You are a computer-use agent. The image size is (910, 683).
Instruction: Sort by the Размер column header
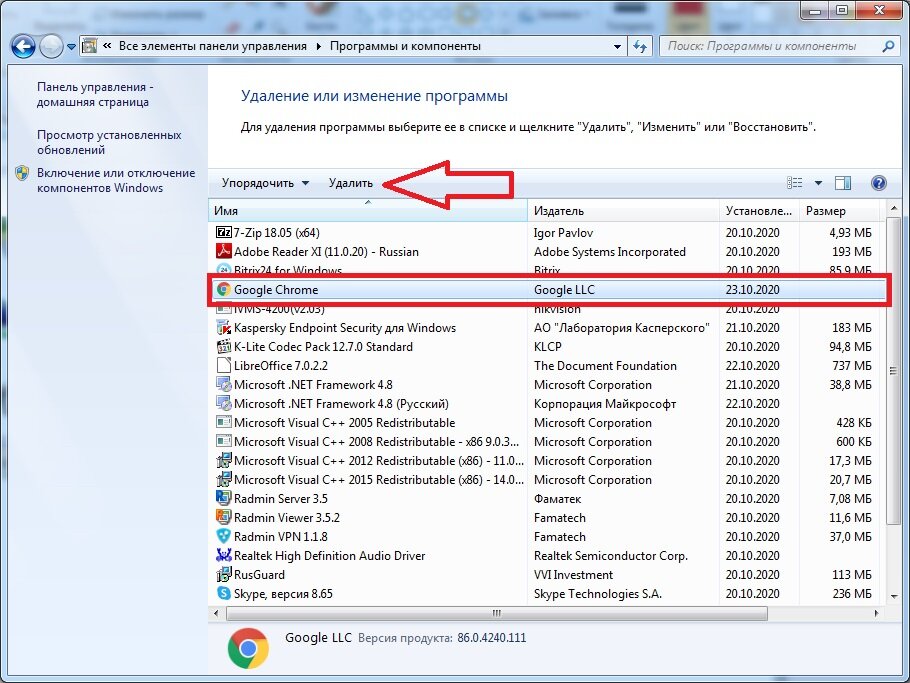point(840,211)
